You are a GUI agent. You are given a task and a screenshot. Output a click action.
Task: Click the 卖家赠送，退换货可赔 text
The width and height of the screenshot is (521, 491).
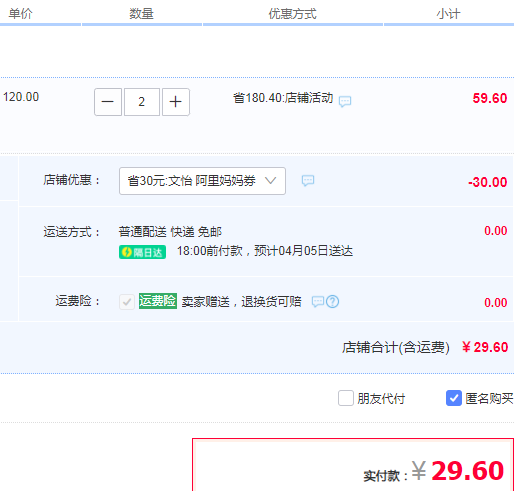point(241,302)
